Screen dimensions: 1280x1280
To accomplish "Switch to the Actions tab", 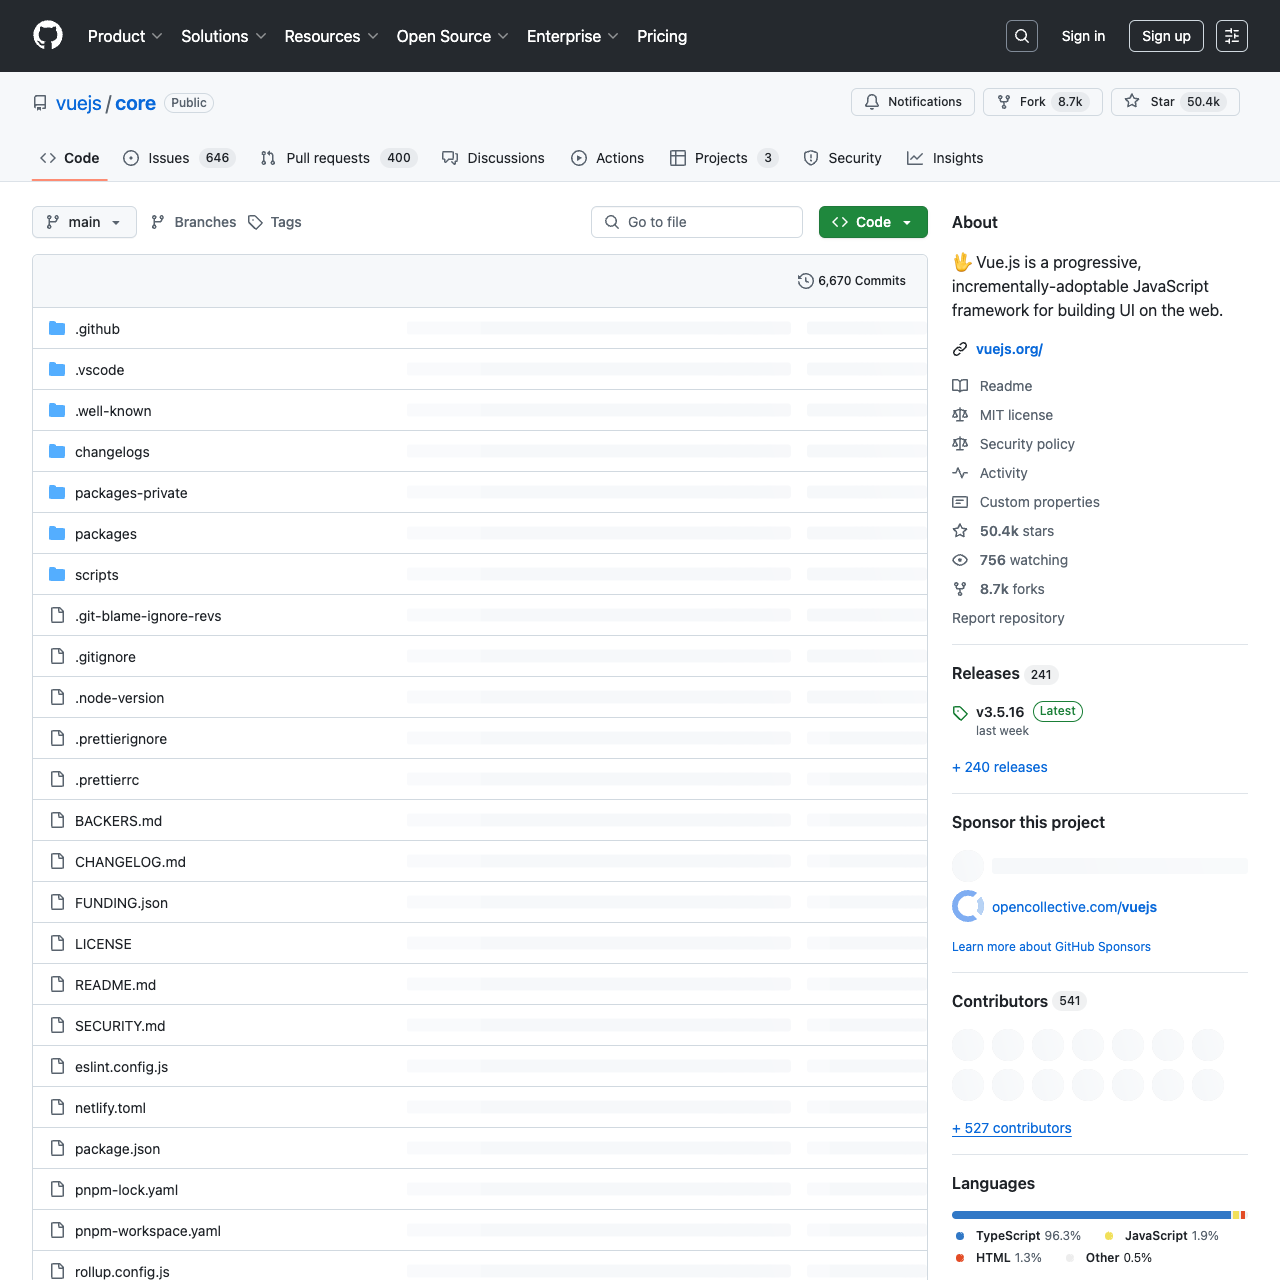I will coord(607,158).
